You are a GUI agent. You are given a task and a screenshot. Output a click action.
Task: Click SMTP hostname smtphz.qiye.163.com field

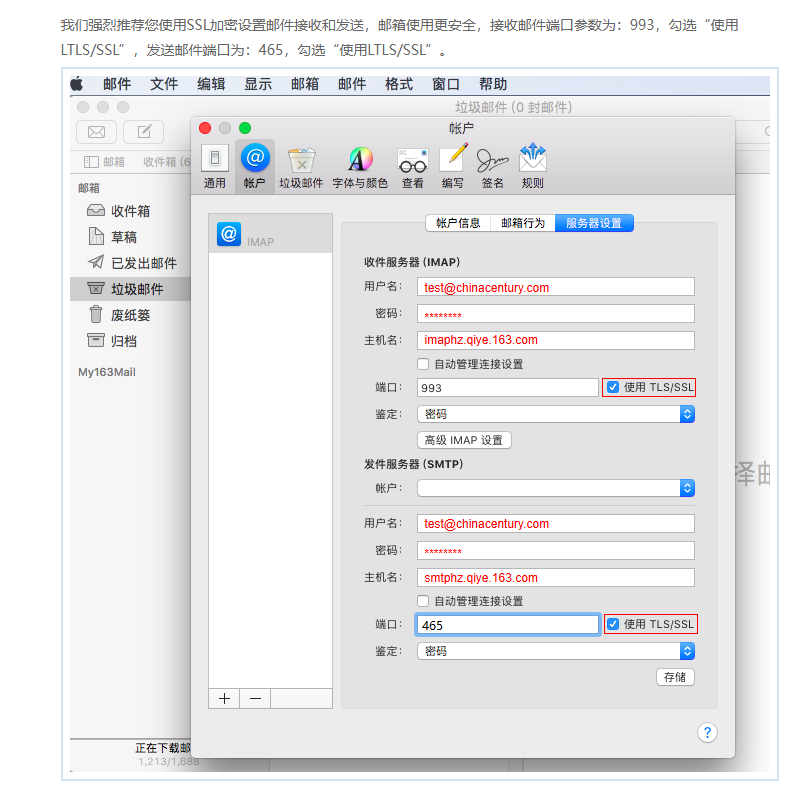[556, 577]
